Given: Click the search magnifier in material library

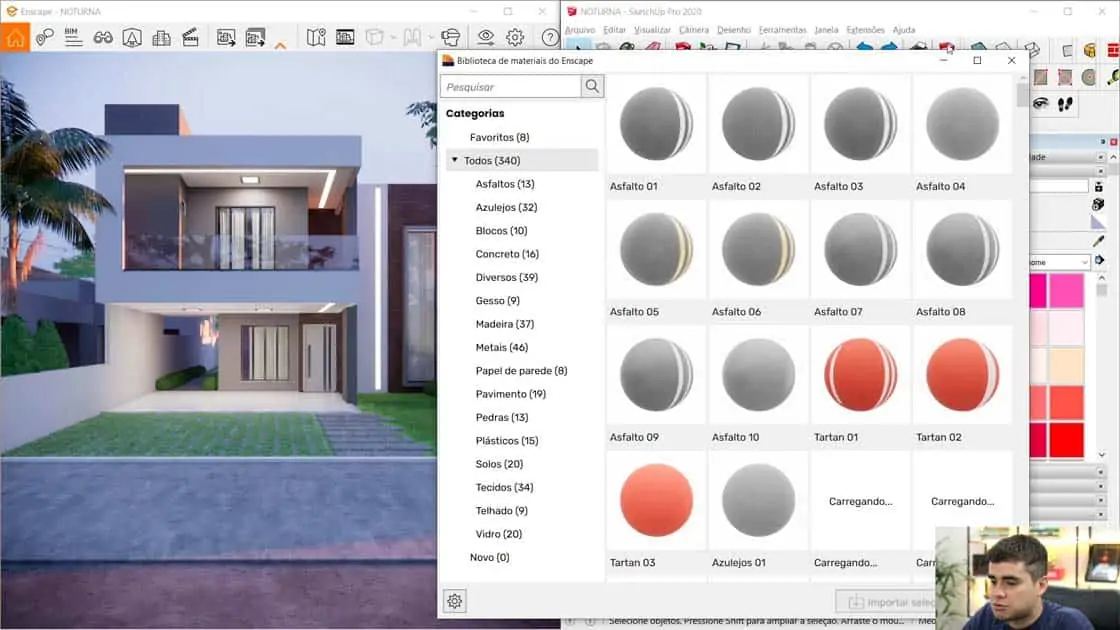Looking at the screenshot, I should (592, 86).
